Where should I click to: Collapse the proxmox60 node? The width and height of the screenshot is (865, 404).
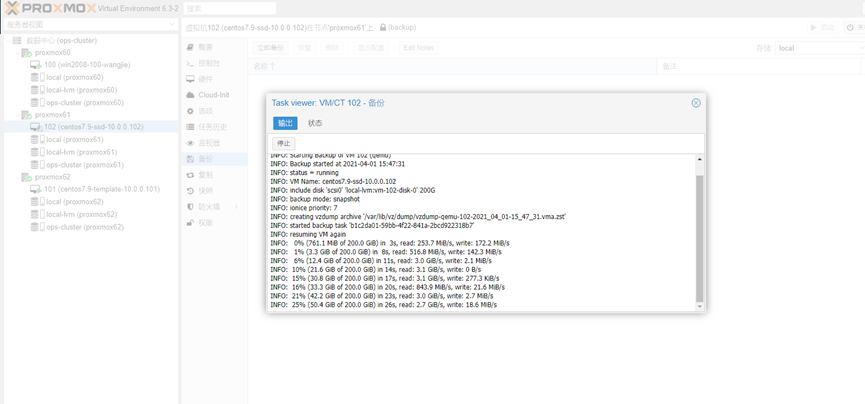point(17,53)
